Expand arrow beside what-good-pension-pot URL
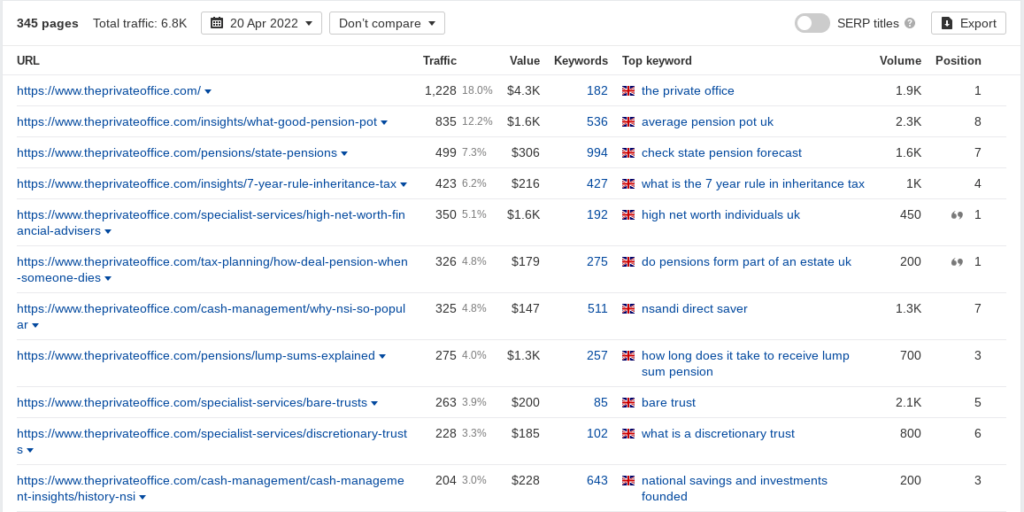 coord(384,123)
